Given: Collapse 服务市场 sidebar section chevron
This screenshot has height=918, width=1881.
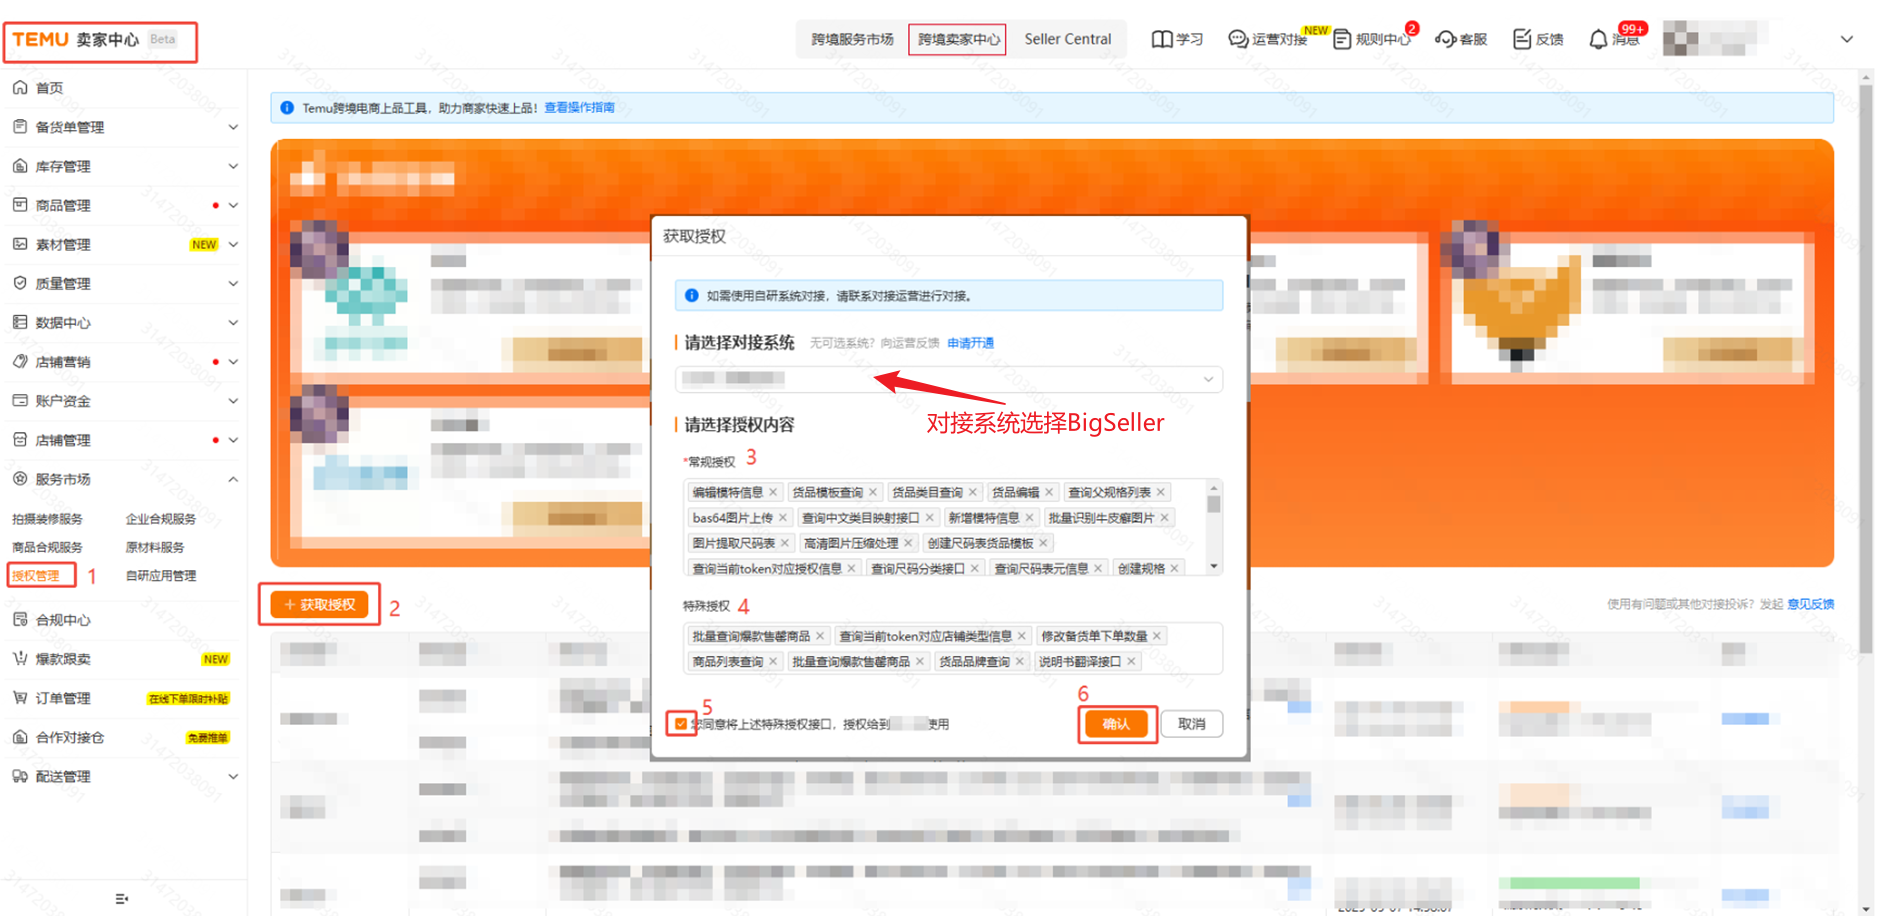Looking at the screenshot, I should 233,479.
